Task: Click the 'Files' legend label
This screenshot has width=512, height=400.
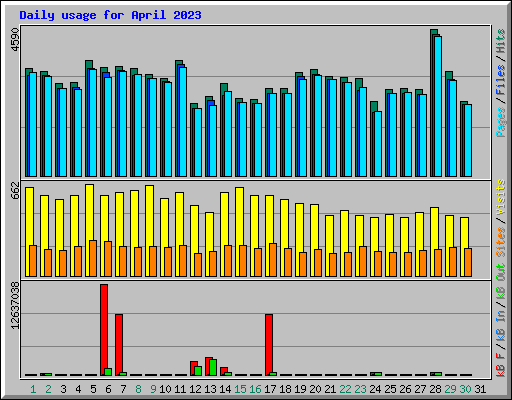Action: pyautogui.click(x=500, y=80)
